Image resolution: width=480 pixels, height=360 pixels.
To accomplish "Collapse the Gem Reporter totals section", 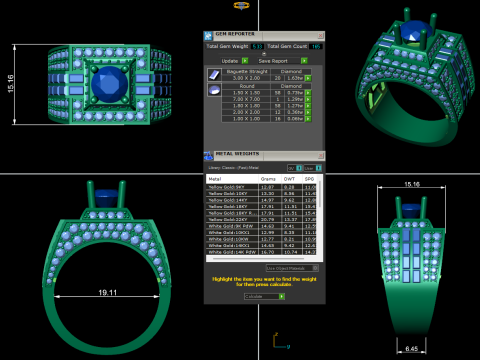I will (x=264, y=54).
